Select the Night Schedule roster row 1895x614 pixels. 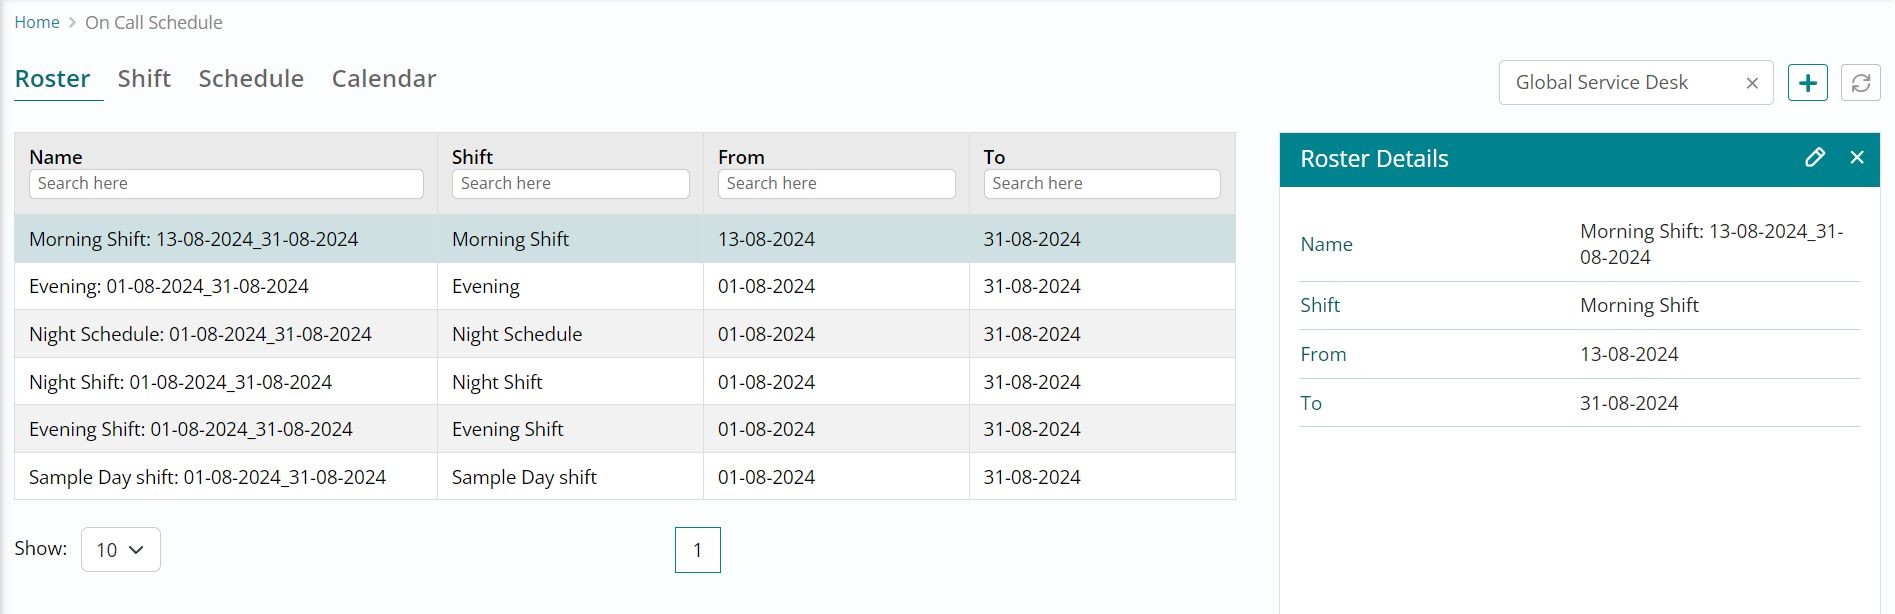pyautogui.click(x=200, y=335)
